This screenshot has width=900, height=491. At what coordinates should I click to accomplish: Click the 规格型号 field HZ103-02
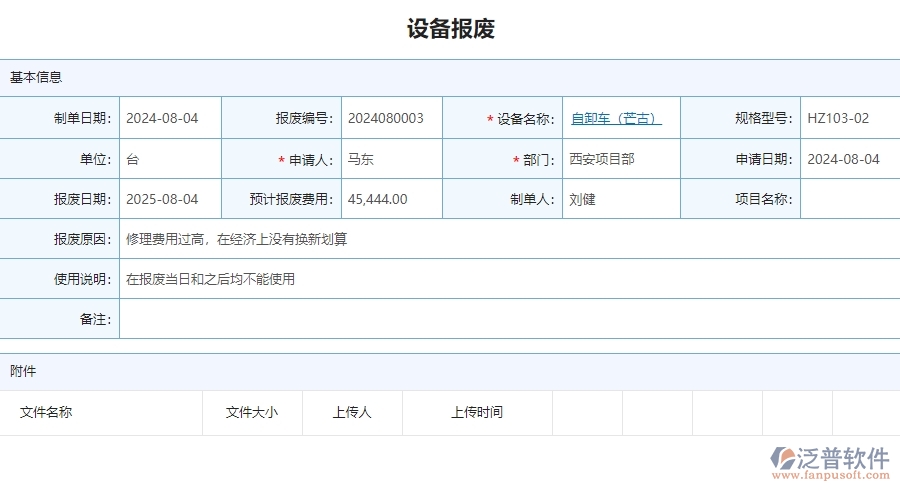849,118
